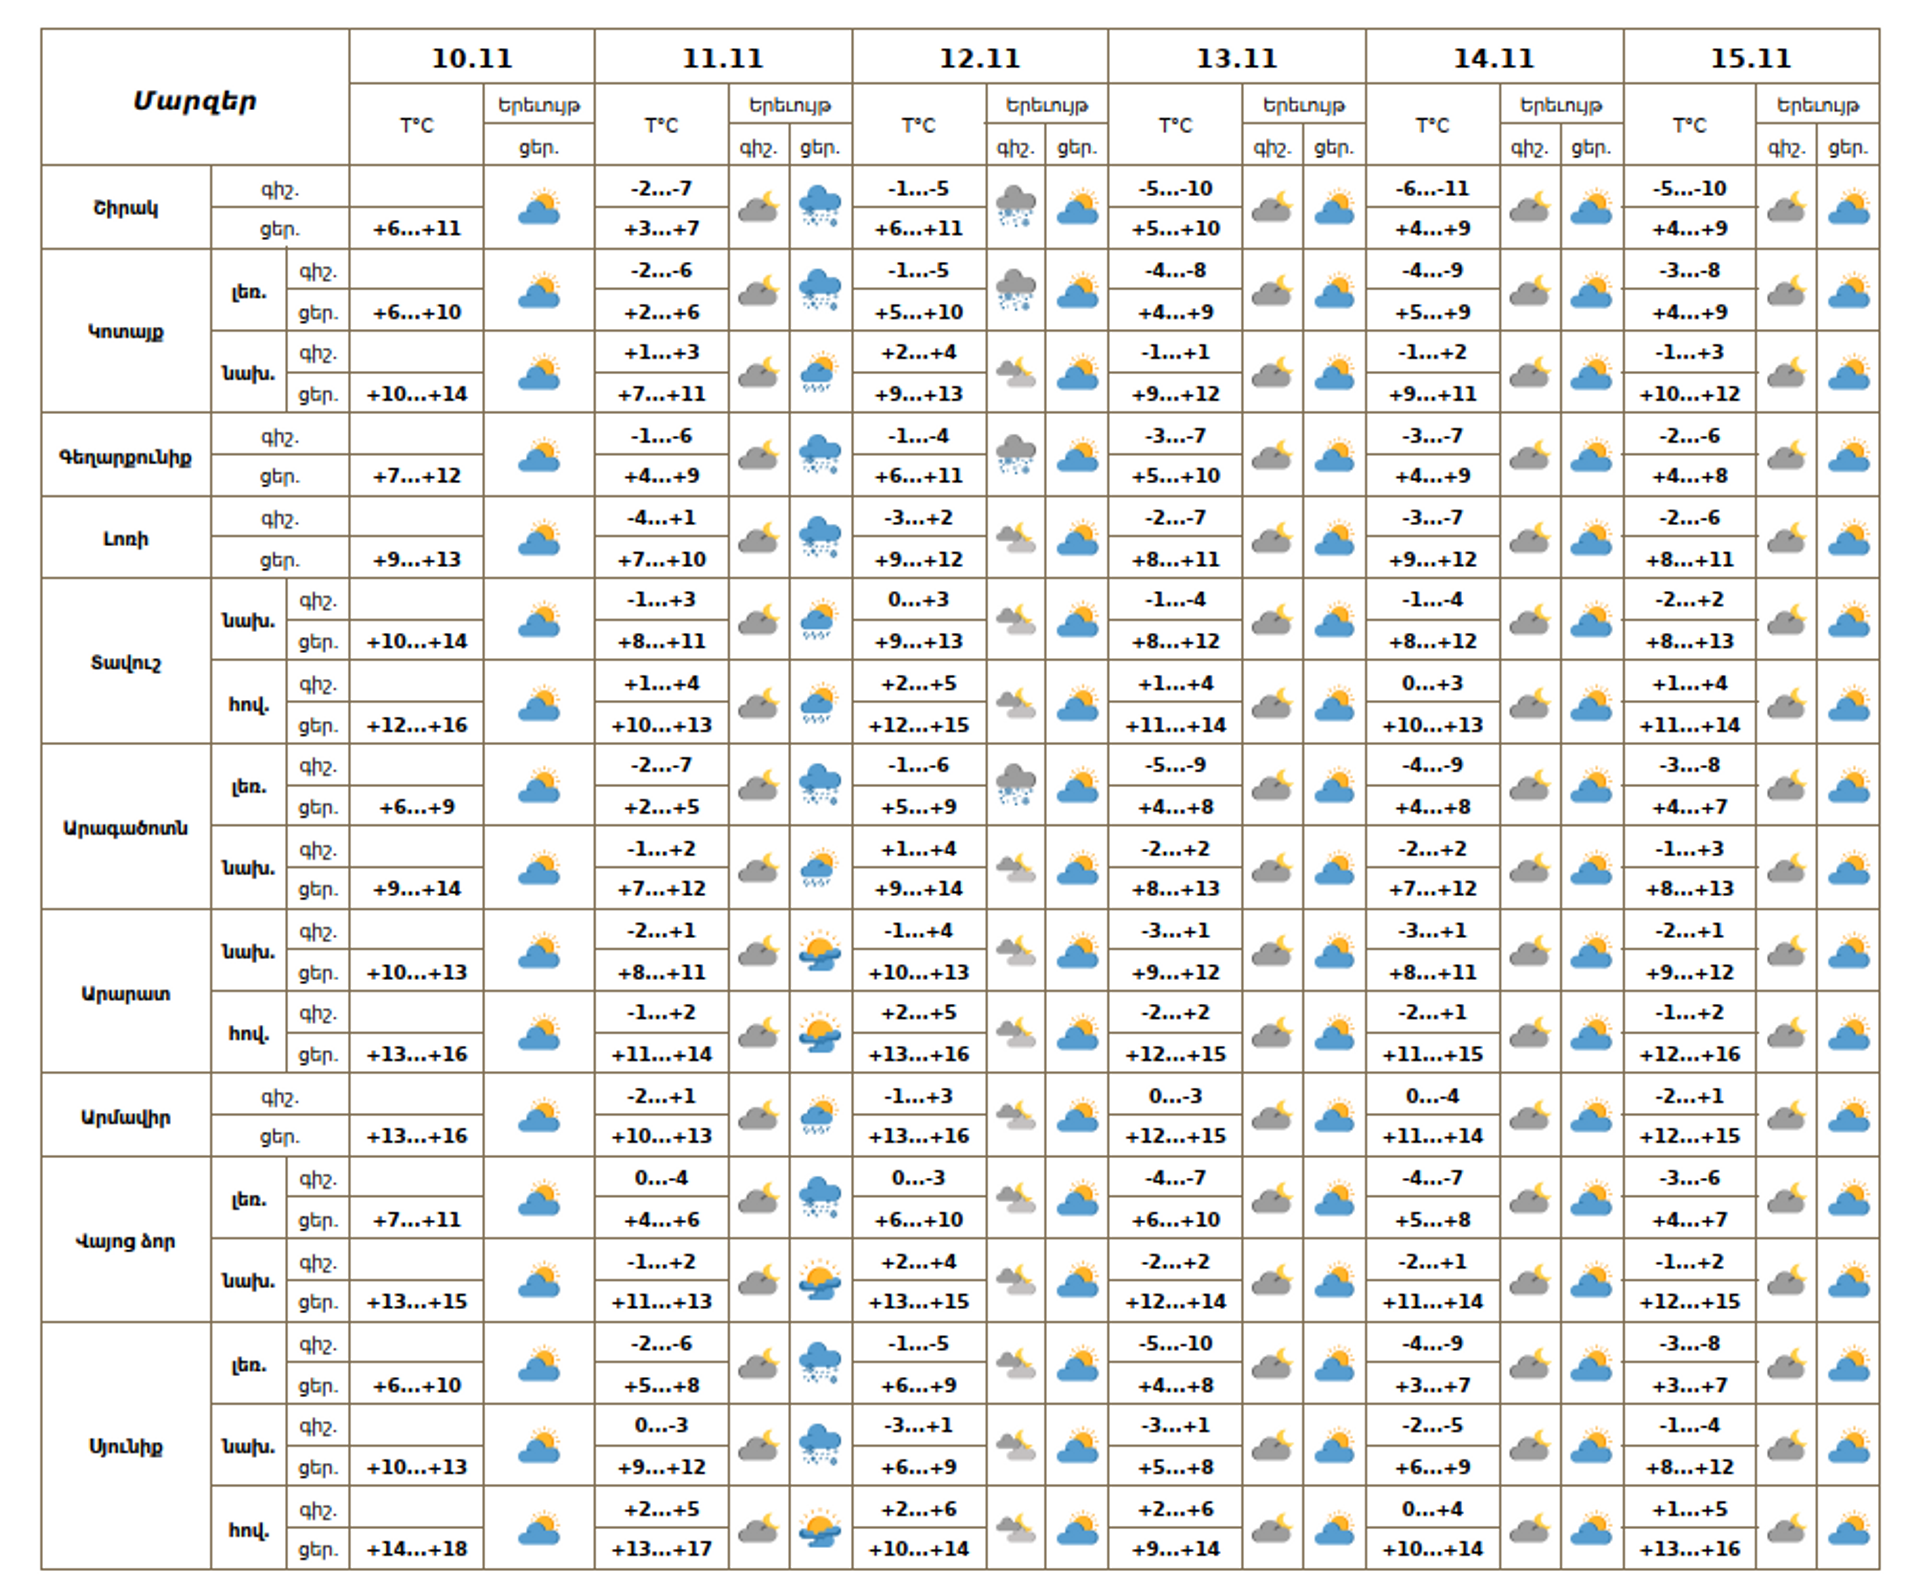Click the 10.11 date column header
The height and width of the screenshot is (1593, 1920).
pyautogui.click(x=472, y=58)
